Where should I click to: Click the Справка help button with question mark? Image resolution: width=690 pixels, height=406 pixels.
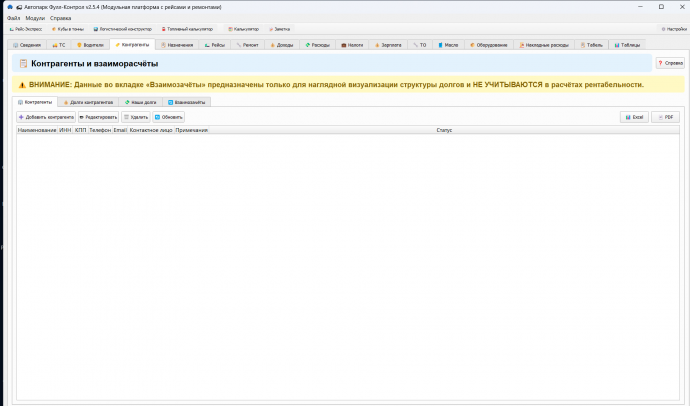[x=670, y=63]
